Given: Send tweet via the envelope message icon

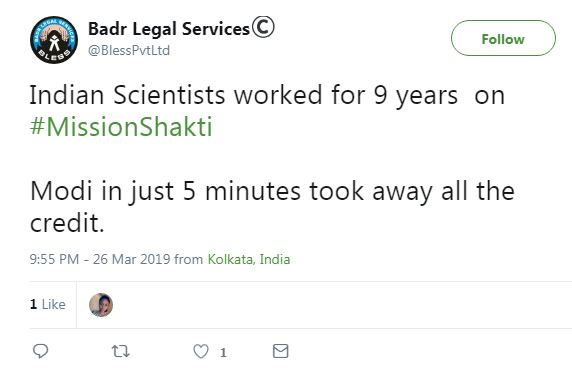Looking at the screenshot, I should click(x=281, y=351).
